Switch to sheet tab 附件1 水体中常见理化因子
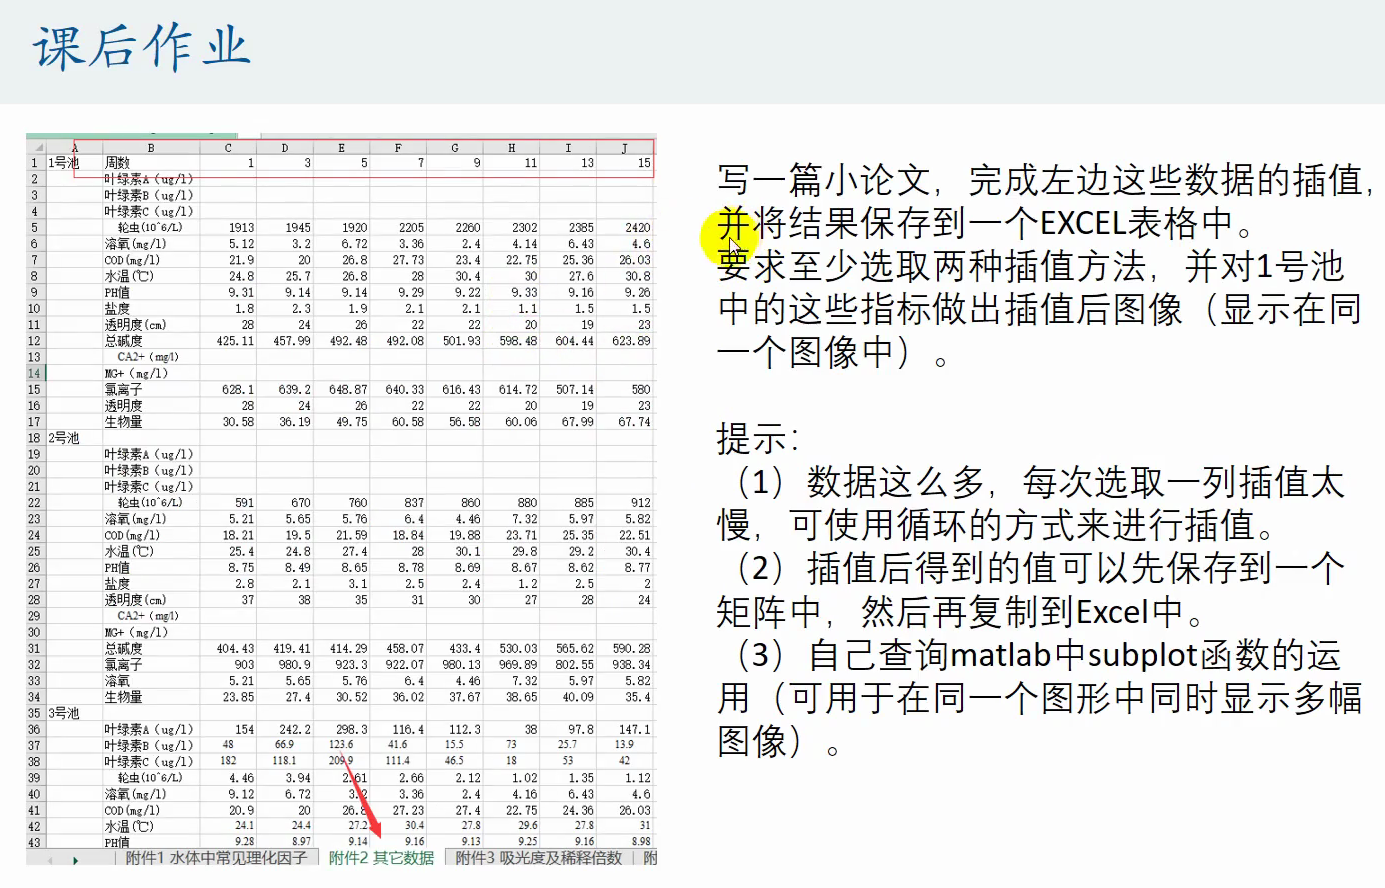 click(216, 858)
